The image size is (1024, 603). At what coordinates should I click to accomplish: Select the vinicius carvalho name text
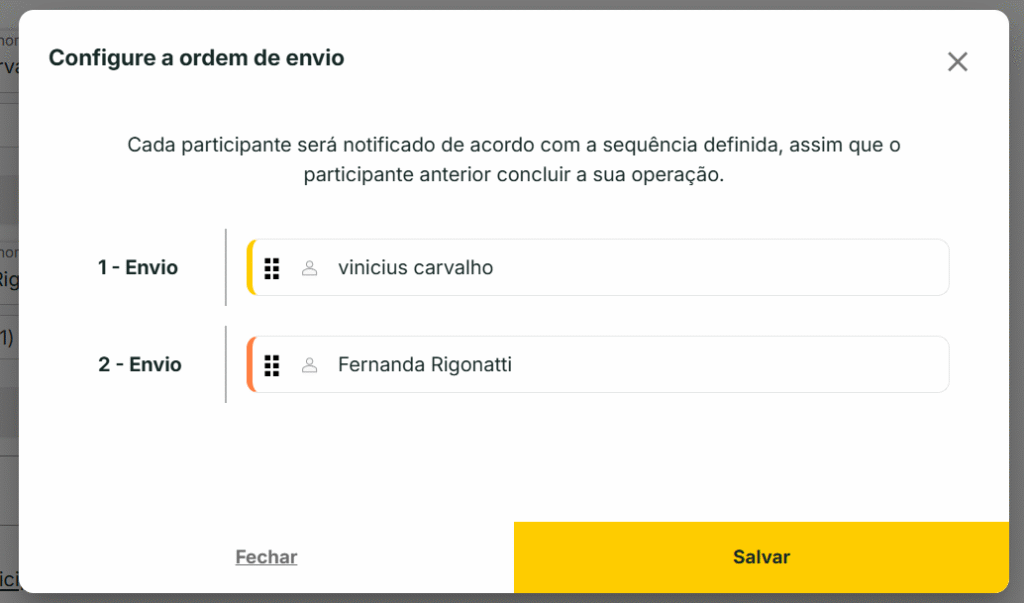(x=415, y=268)
